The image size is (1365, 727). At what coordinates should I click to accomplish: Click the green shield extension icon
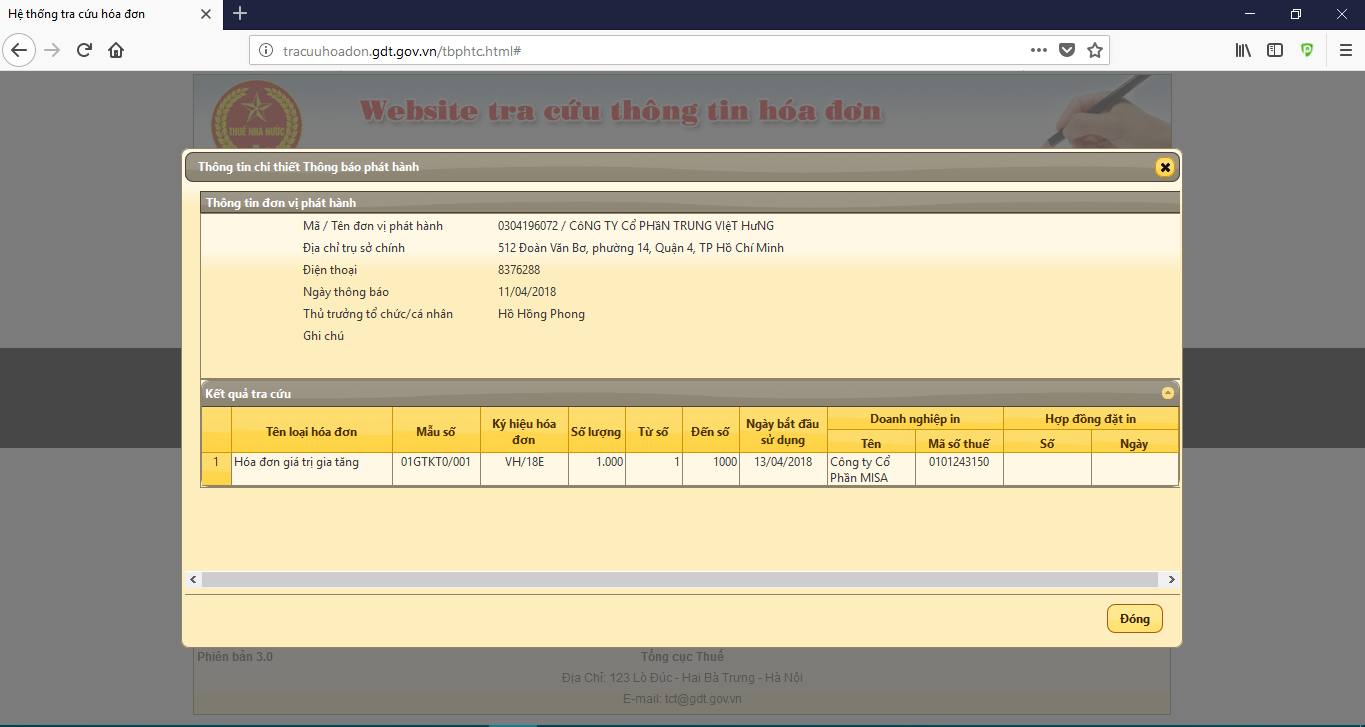coord(1307,50)
